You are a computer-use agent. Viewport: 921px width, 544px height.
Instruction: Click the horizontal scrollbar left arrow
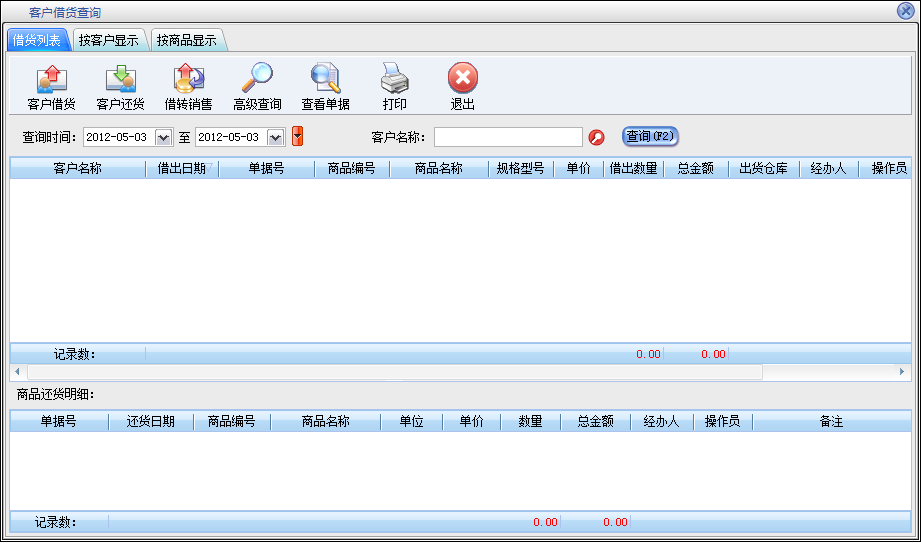coord(18,372)
